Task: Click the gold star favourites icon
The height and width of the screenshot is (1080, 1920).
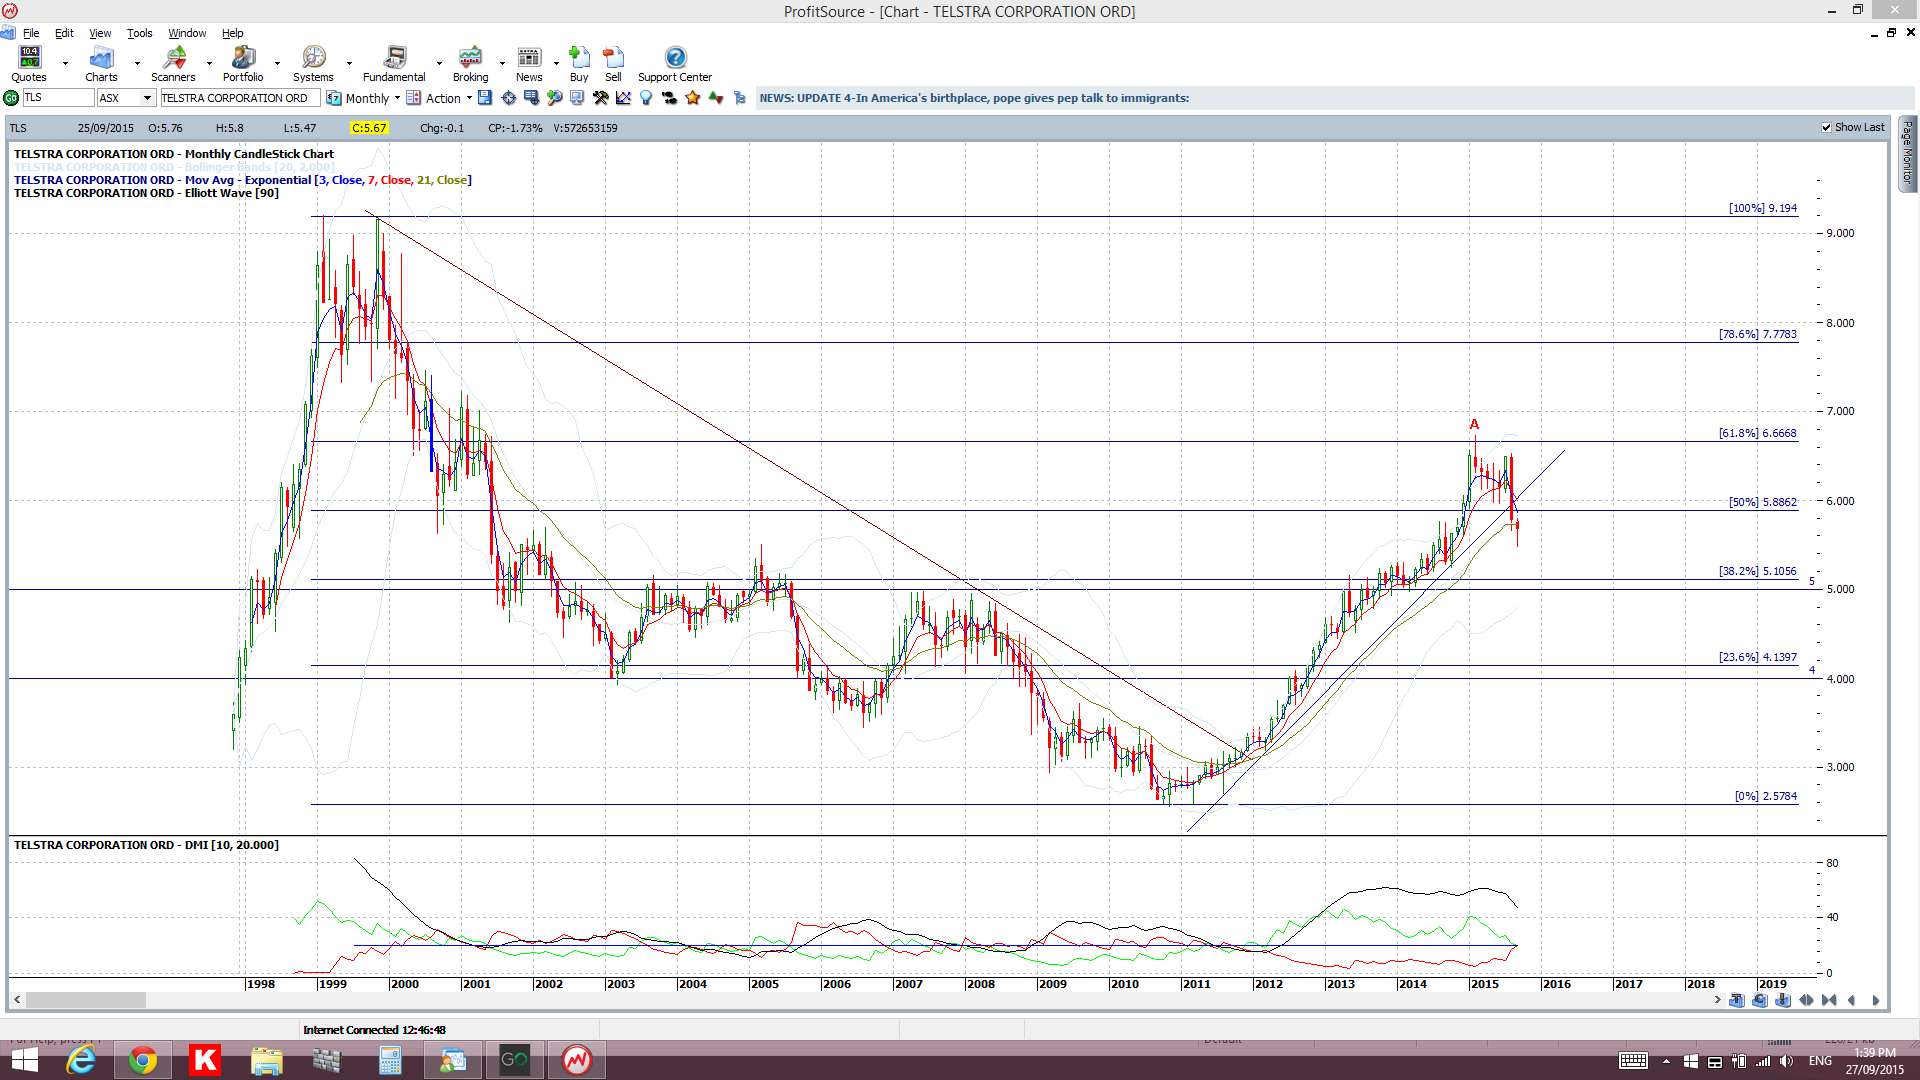Action: [692, 98]
